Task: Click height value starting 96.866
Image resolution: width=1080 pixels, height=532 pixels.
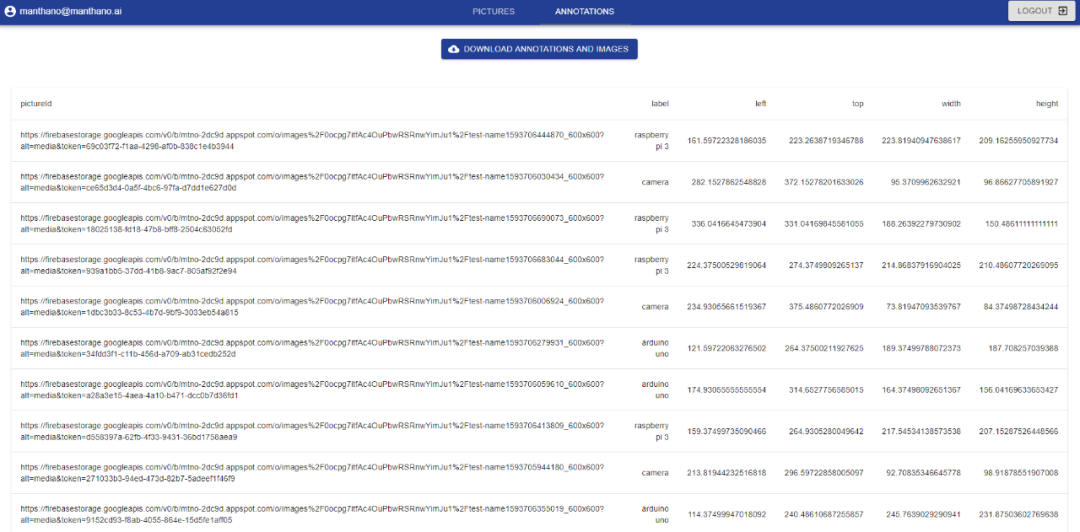Action: [x=1021, y=182]
